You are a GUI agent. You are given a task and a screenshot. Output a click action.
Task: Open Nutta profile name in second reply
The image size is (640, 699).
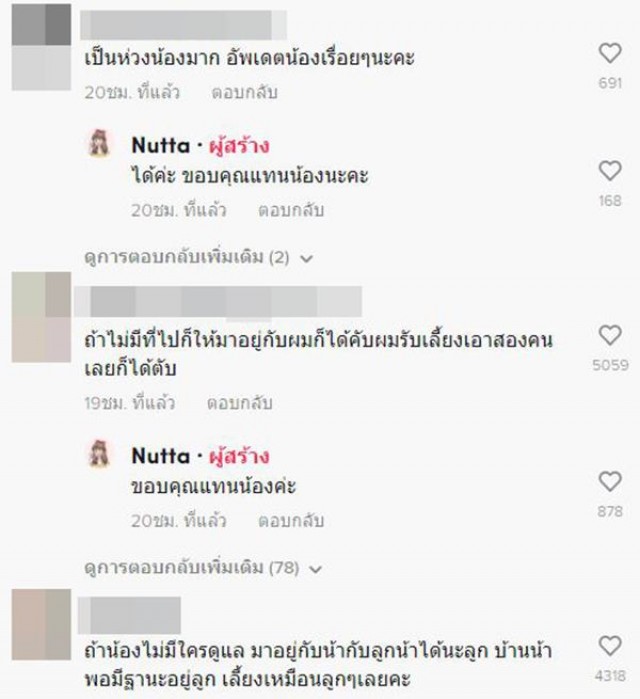(160, 456)
